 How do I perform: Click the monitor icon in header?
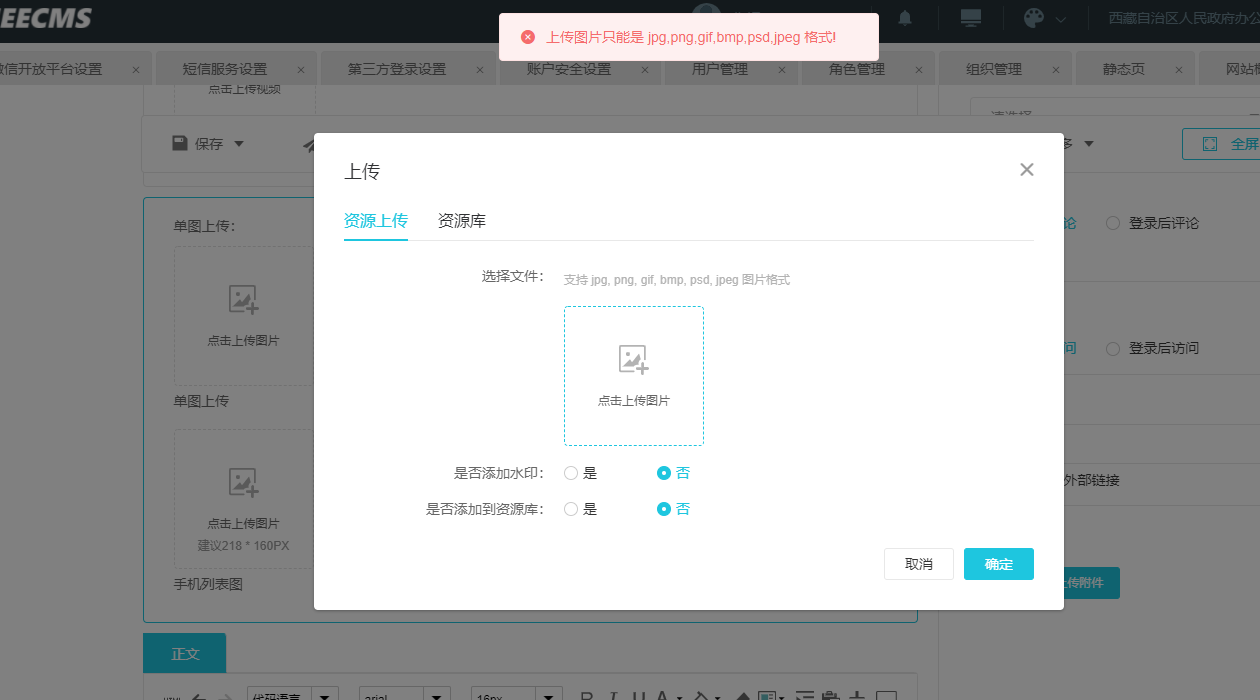[x=970, y=18]
